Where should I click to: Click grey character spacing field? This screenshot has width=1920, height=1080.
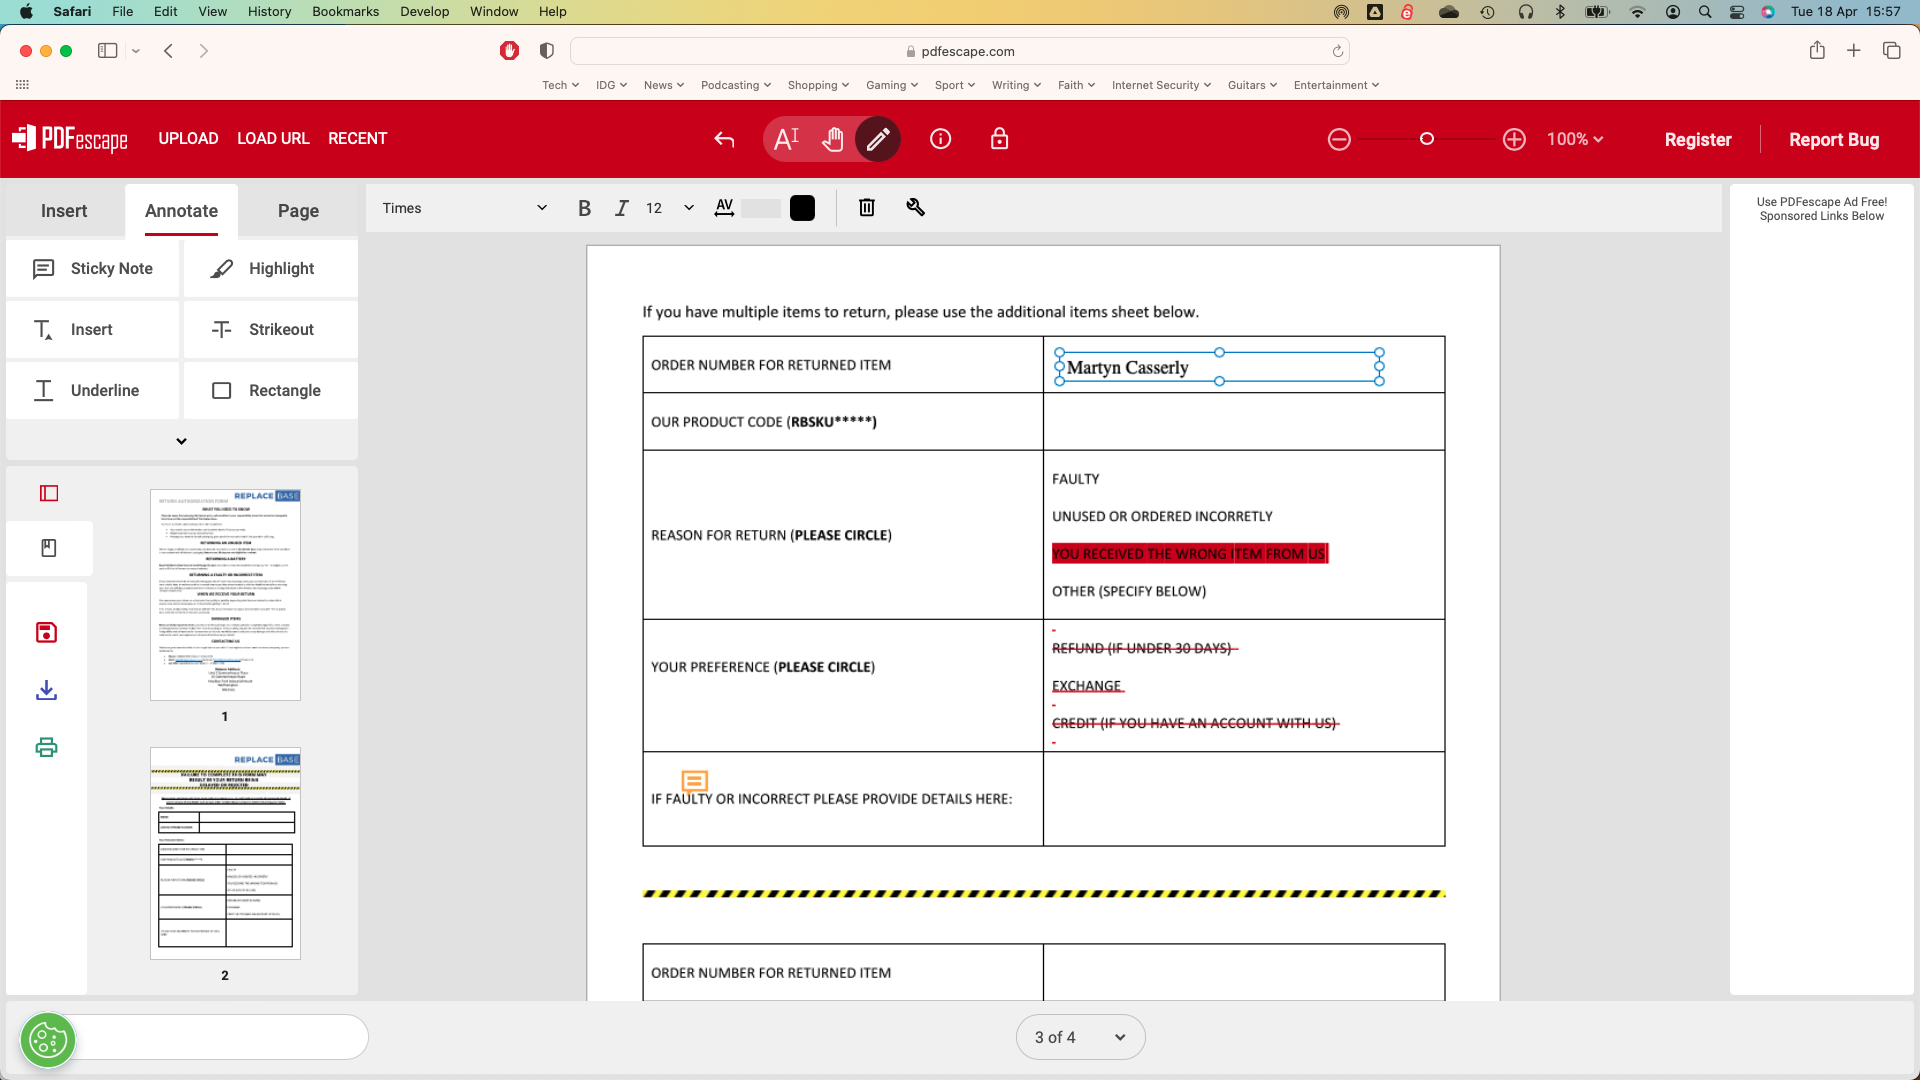pyautogui.click(x=761, y=208)
